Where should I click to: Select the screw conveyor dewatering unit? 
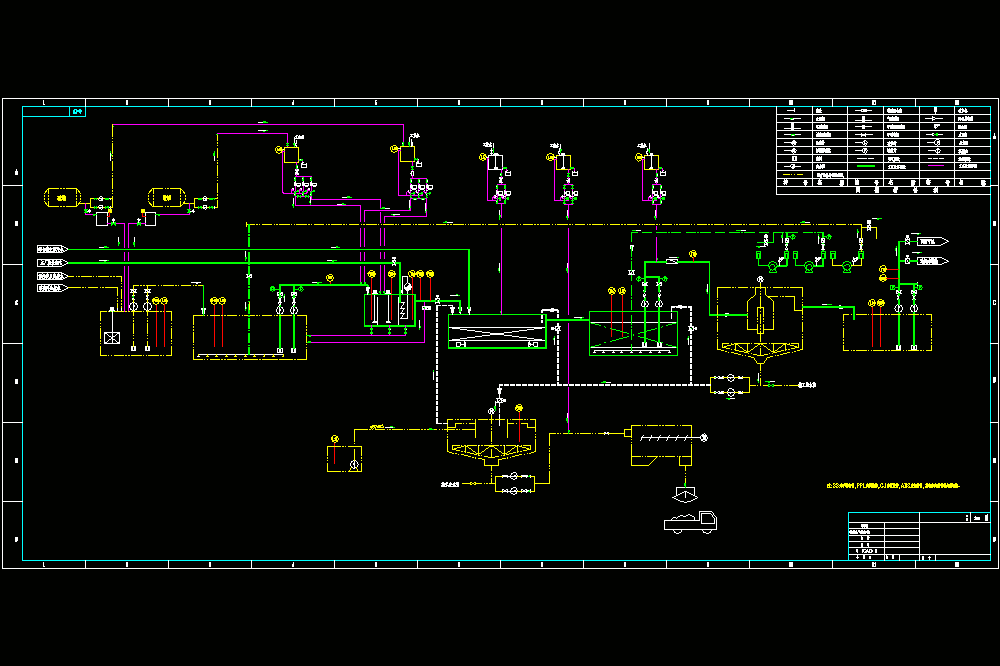661,445
